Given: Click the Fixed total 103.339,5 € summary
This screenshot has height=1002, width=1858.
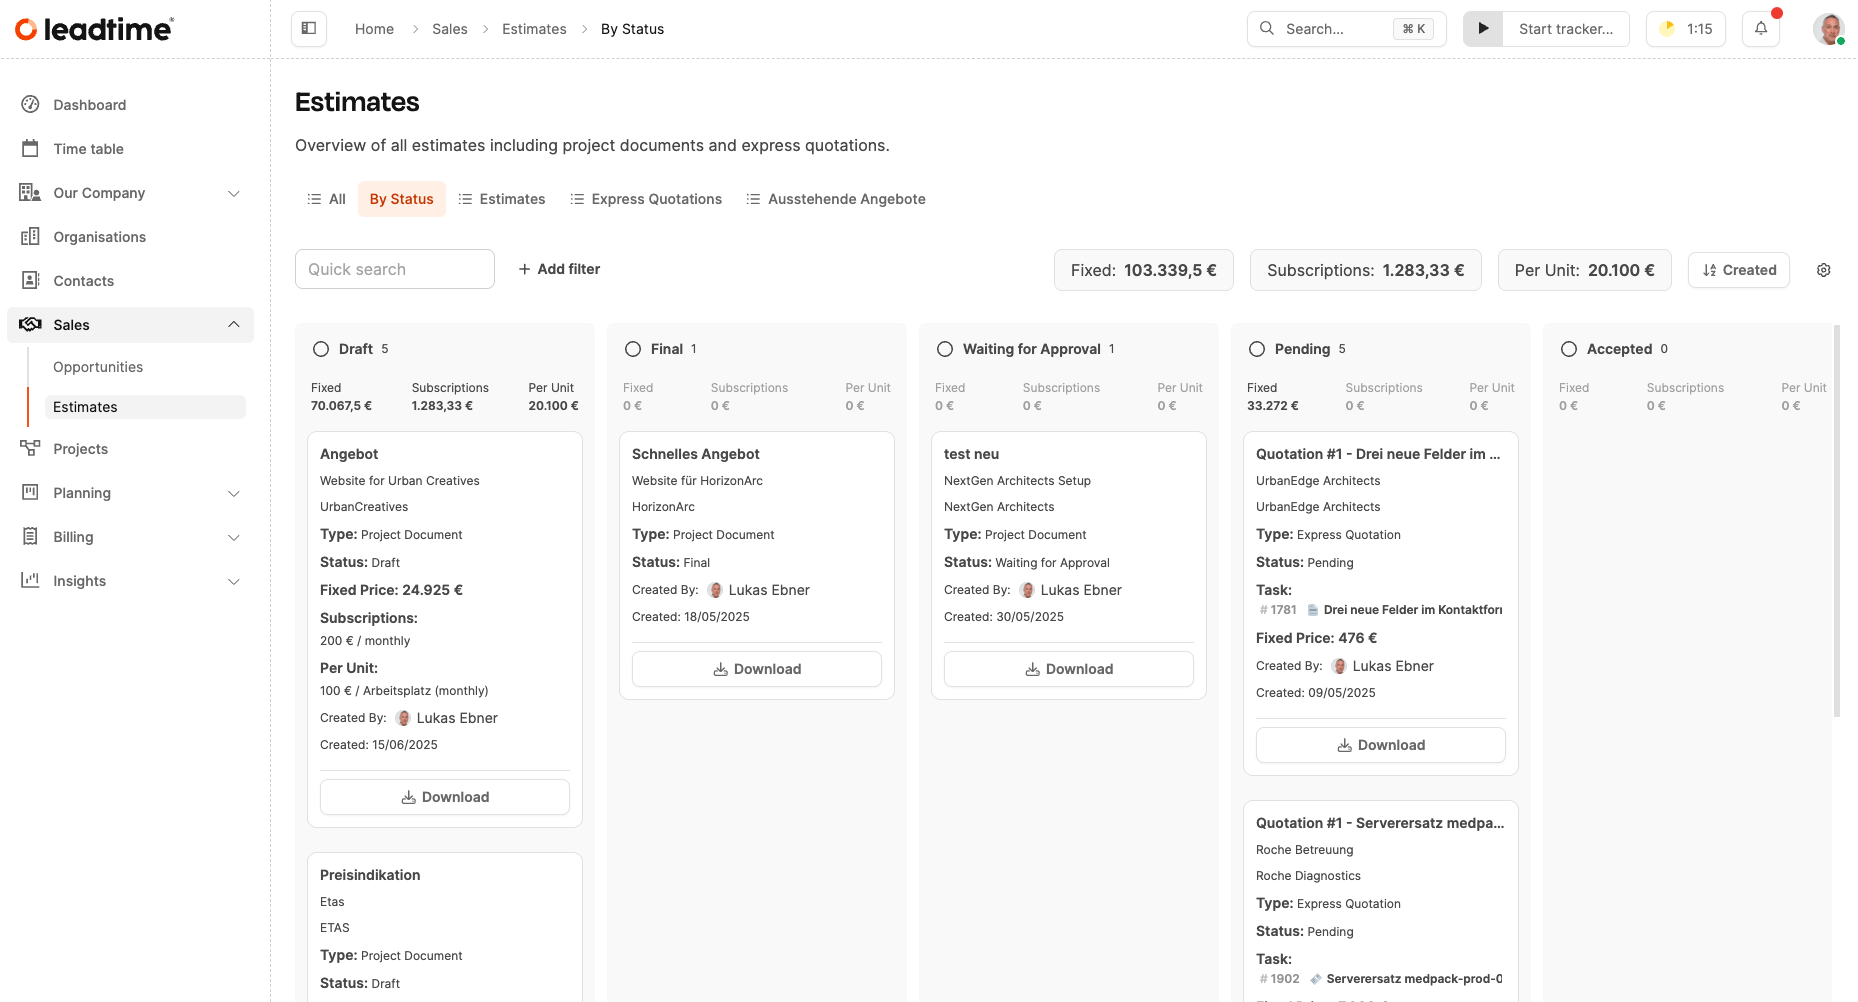Looking at the screenshot, I should [1144, 270].
